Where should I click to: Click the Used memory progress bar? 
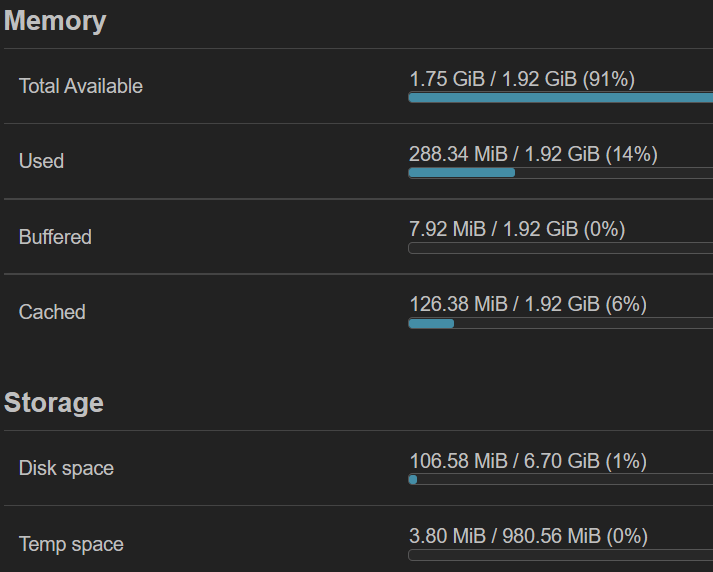pos(560,172)
